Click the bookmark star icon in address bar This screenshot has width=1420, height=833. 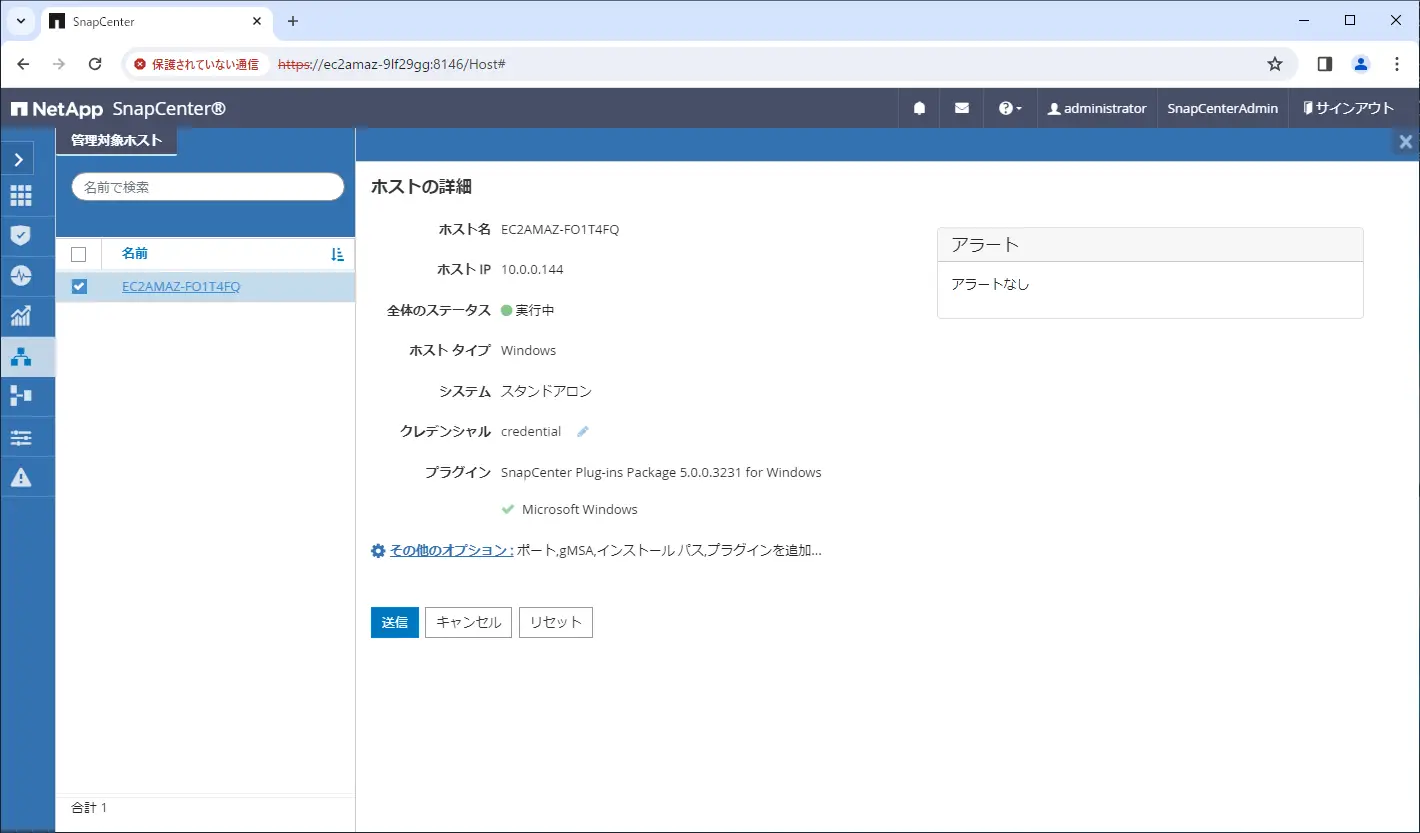tap(1275, 64)
